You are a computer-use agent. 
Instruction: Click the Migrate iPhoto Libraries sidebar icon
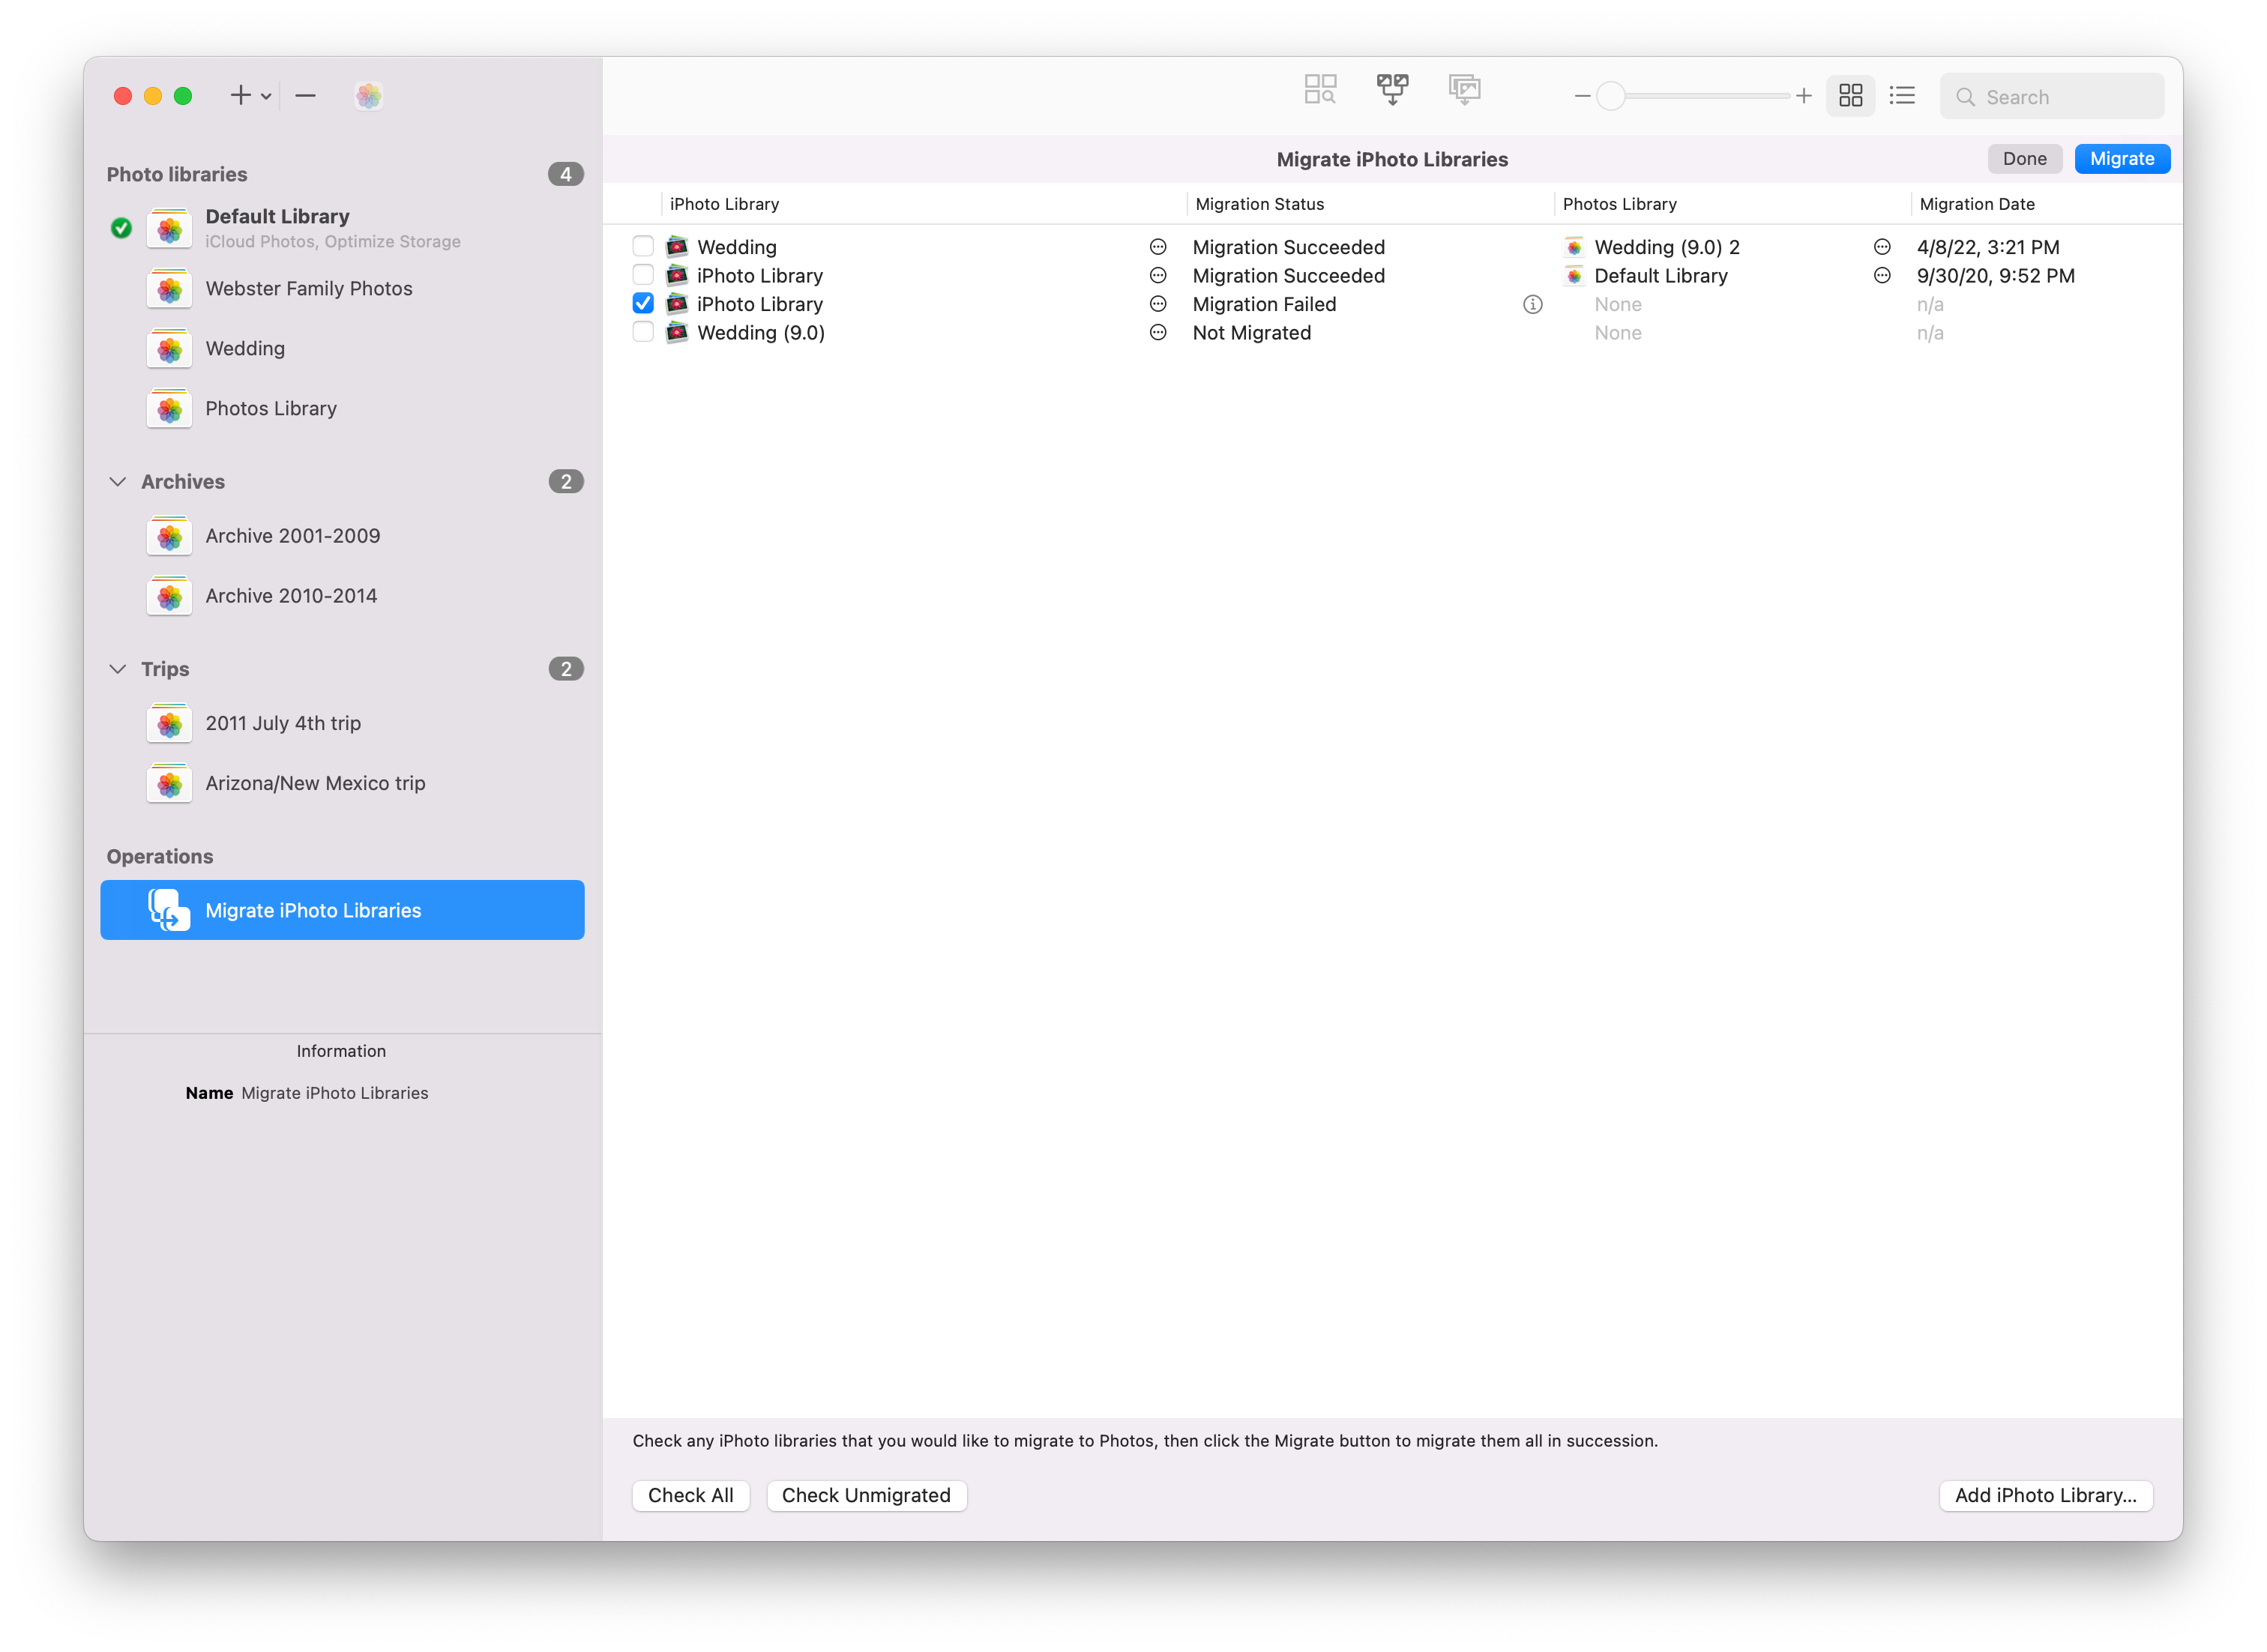(169, 911)
